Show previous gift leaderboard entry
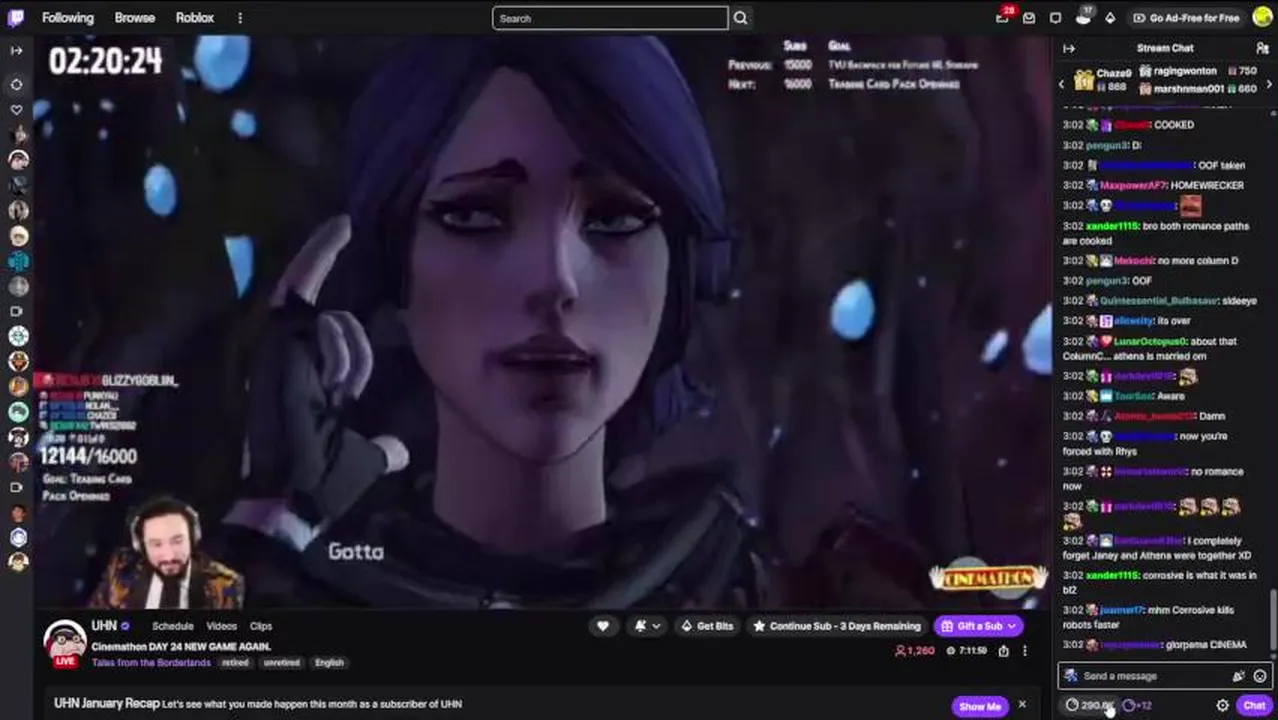The height and width of the screenshot is (720, 1278). (1062, 85)
